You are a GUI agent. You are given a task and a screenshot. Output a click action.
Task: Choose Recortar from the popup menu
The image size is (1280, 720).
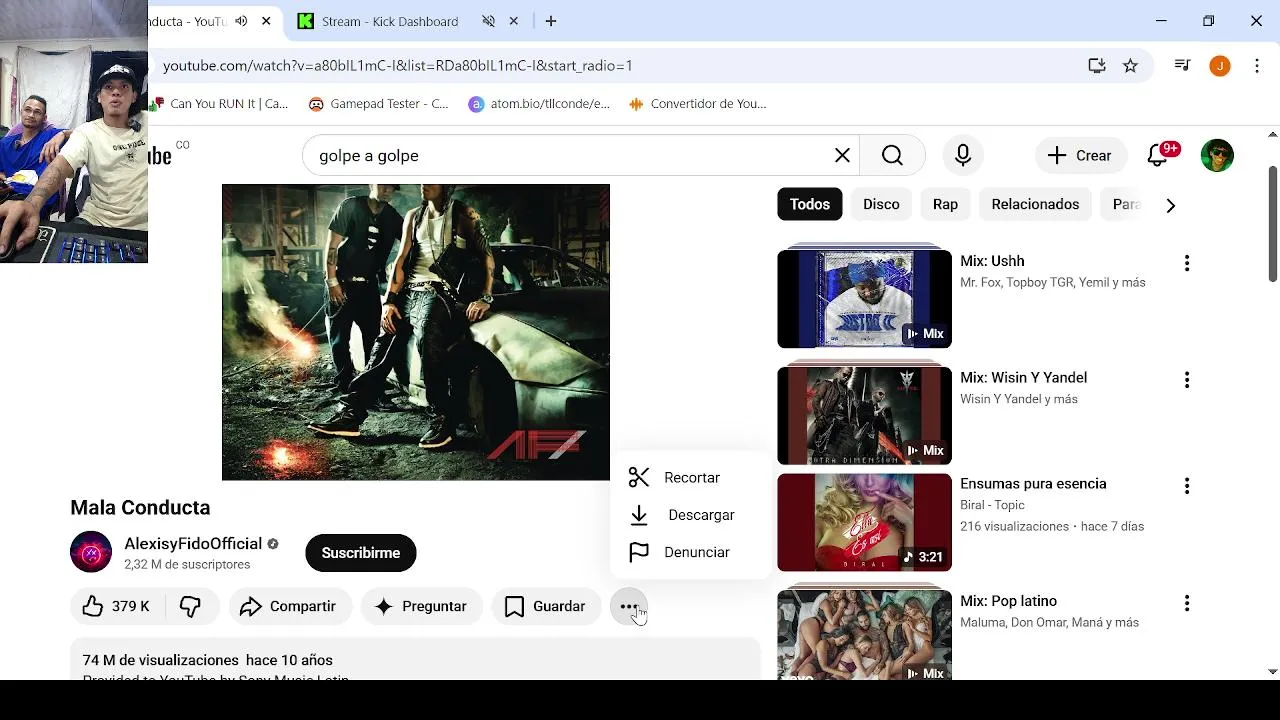(x=690, y=478)
